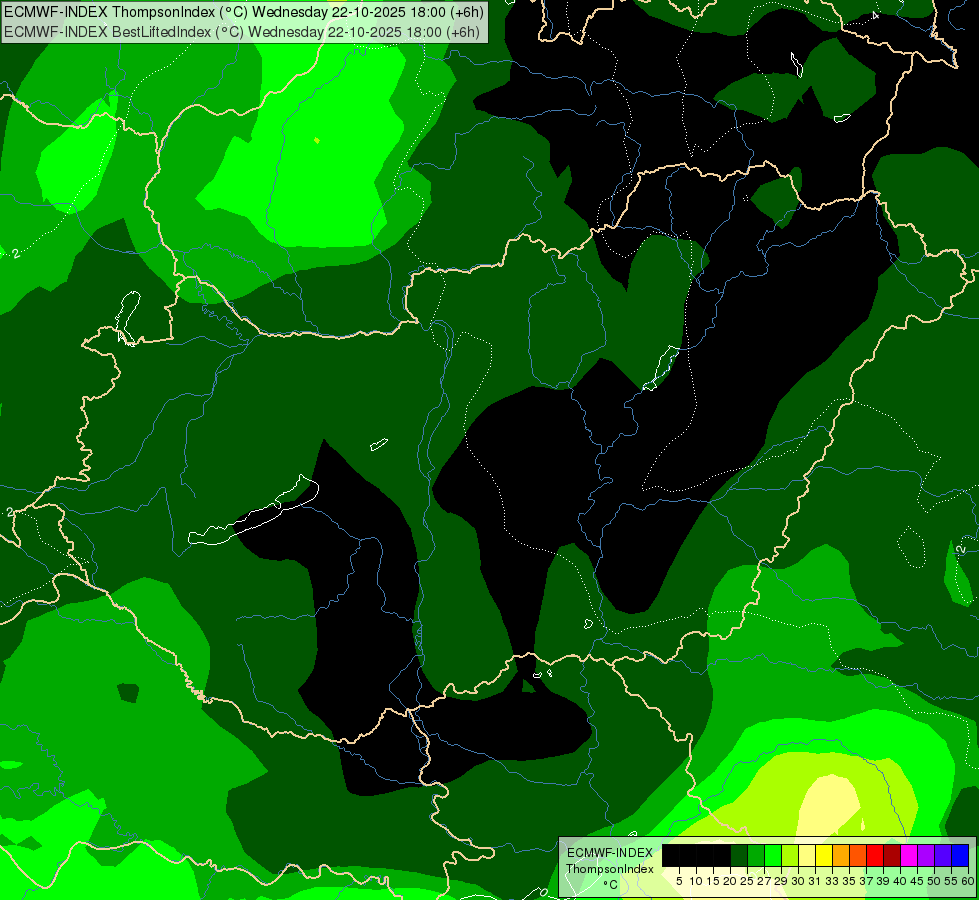Click the legend tick label 20
979x900 pixels.
point(730,881)
